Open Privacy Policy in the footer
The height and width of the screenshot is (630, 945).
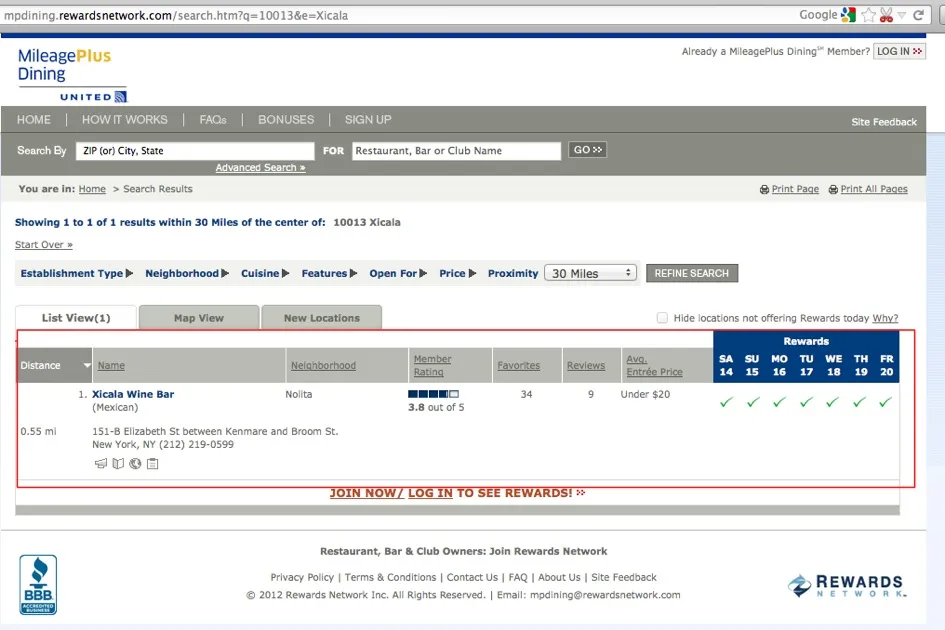302,577
